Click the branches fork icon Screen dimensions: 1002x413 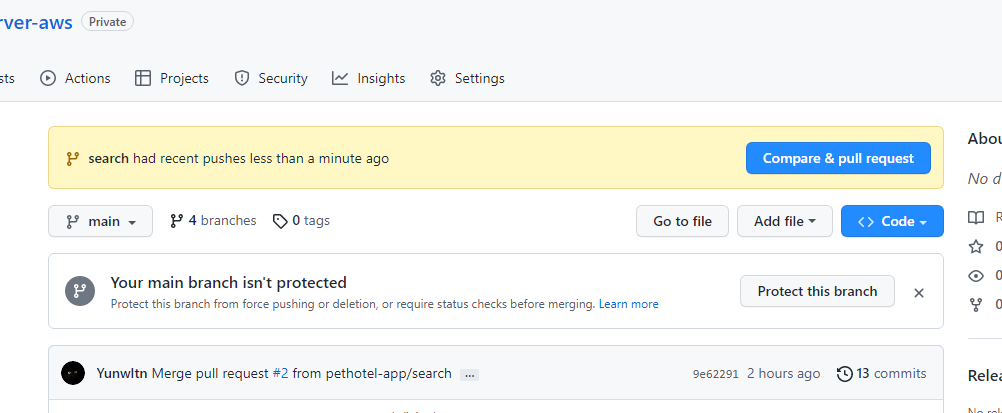pos(177,221)
